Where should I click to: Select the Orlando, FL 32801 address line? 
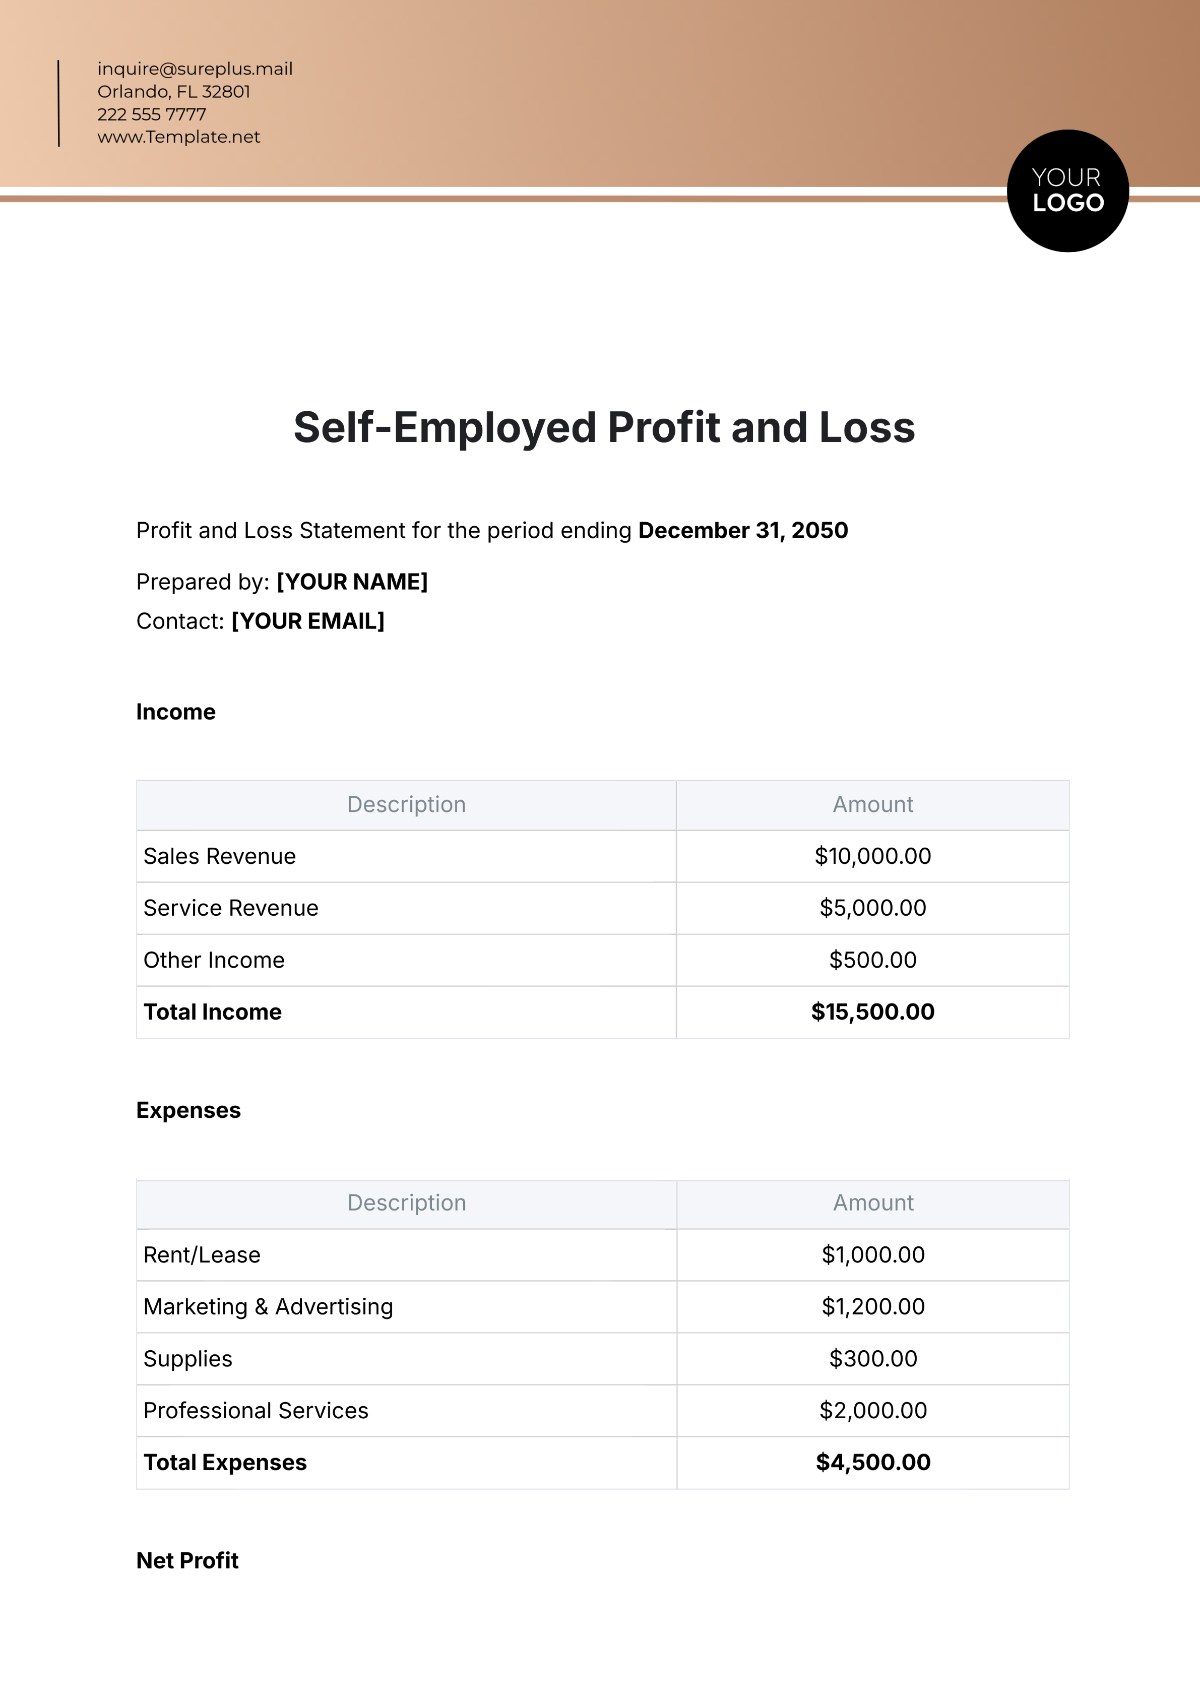tap(174, 91)
